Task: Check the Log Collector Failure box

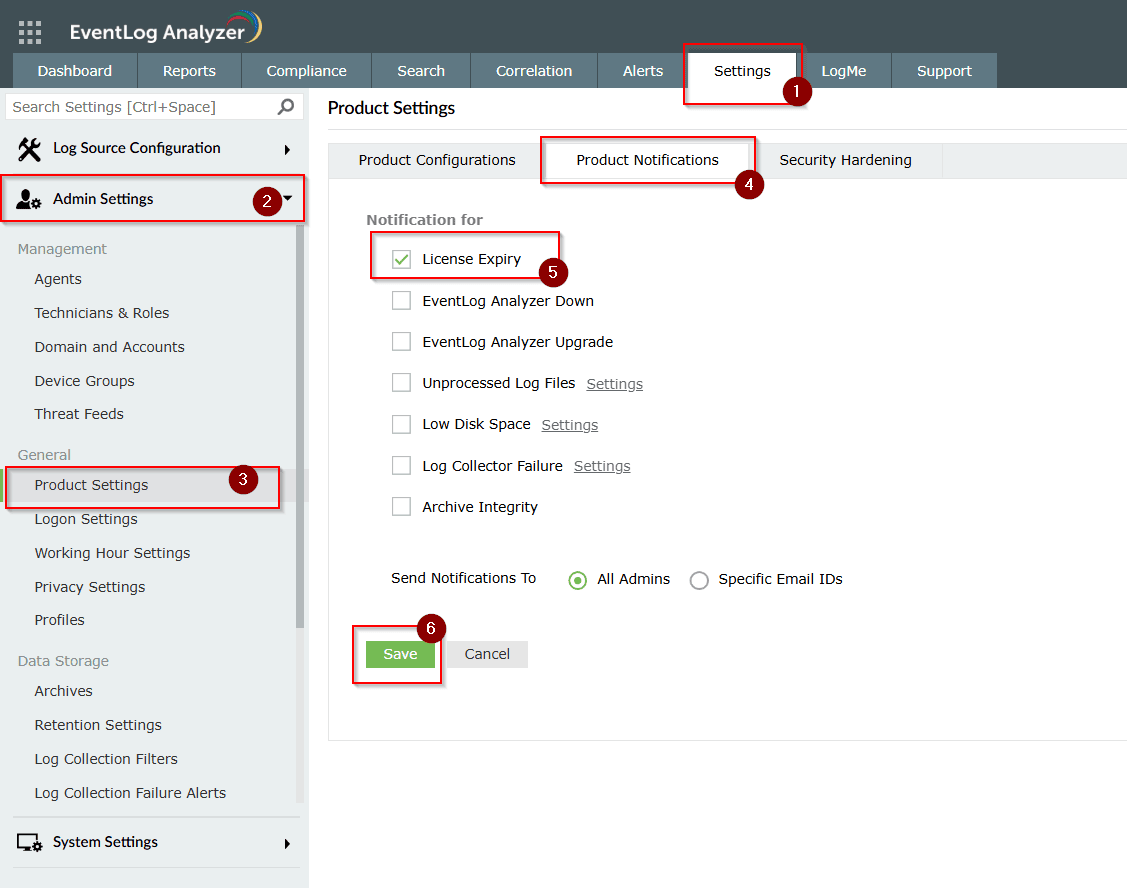Action: [x=401, y=465]
